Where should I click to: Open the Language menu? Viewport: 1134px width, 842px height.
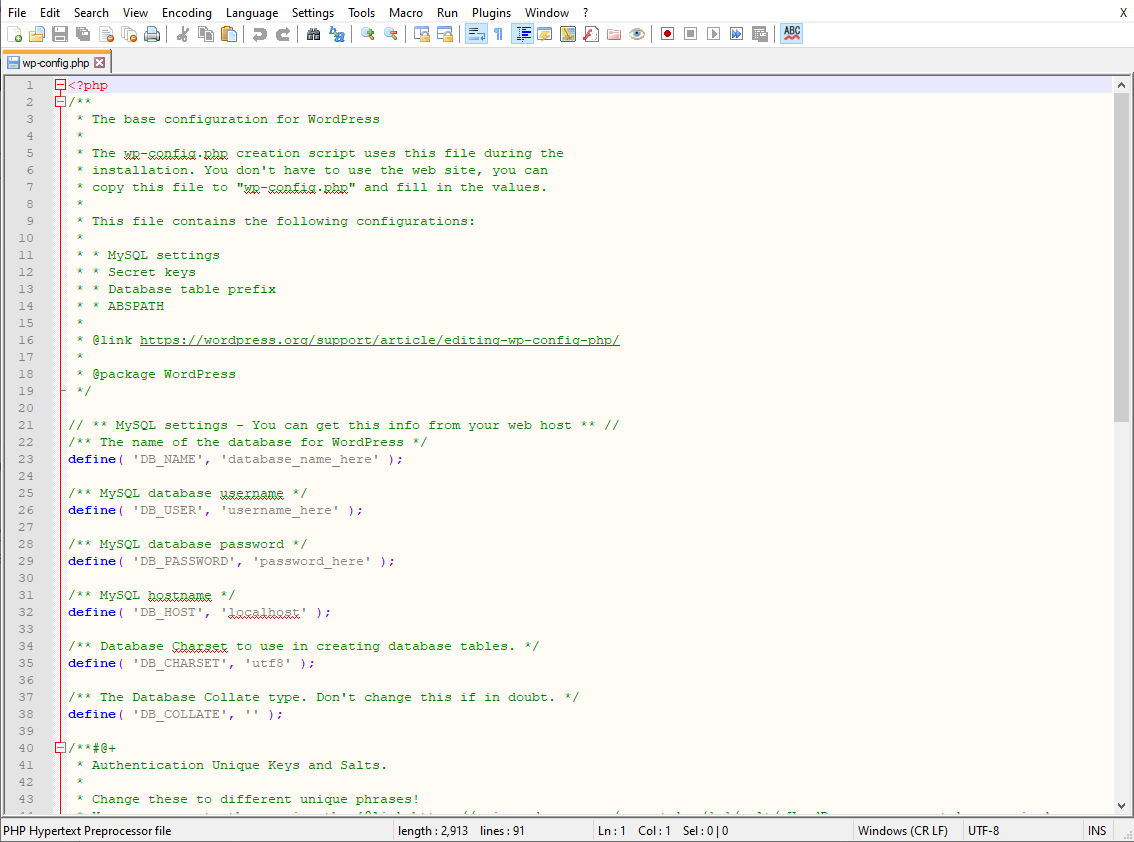[x=252, y=12]
